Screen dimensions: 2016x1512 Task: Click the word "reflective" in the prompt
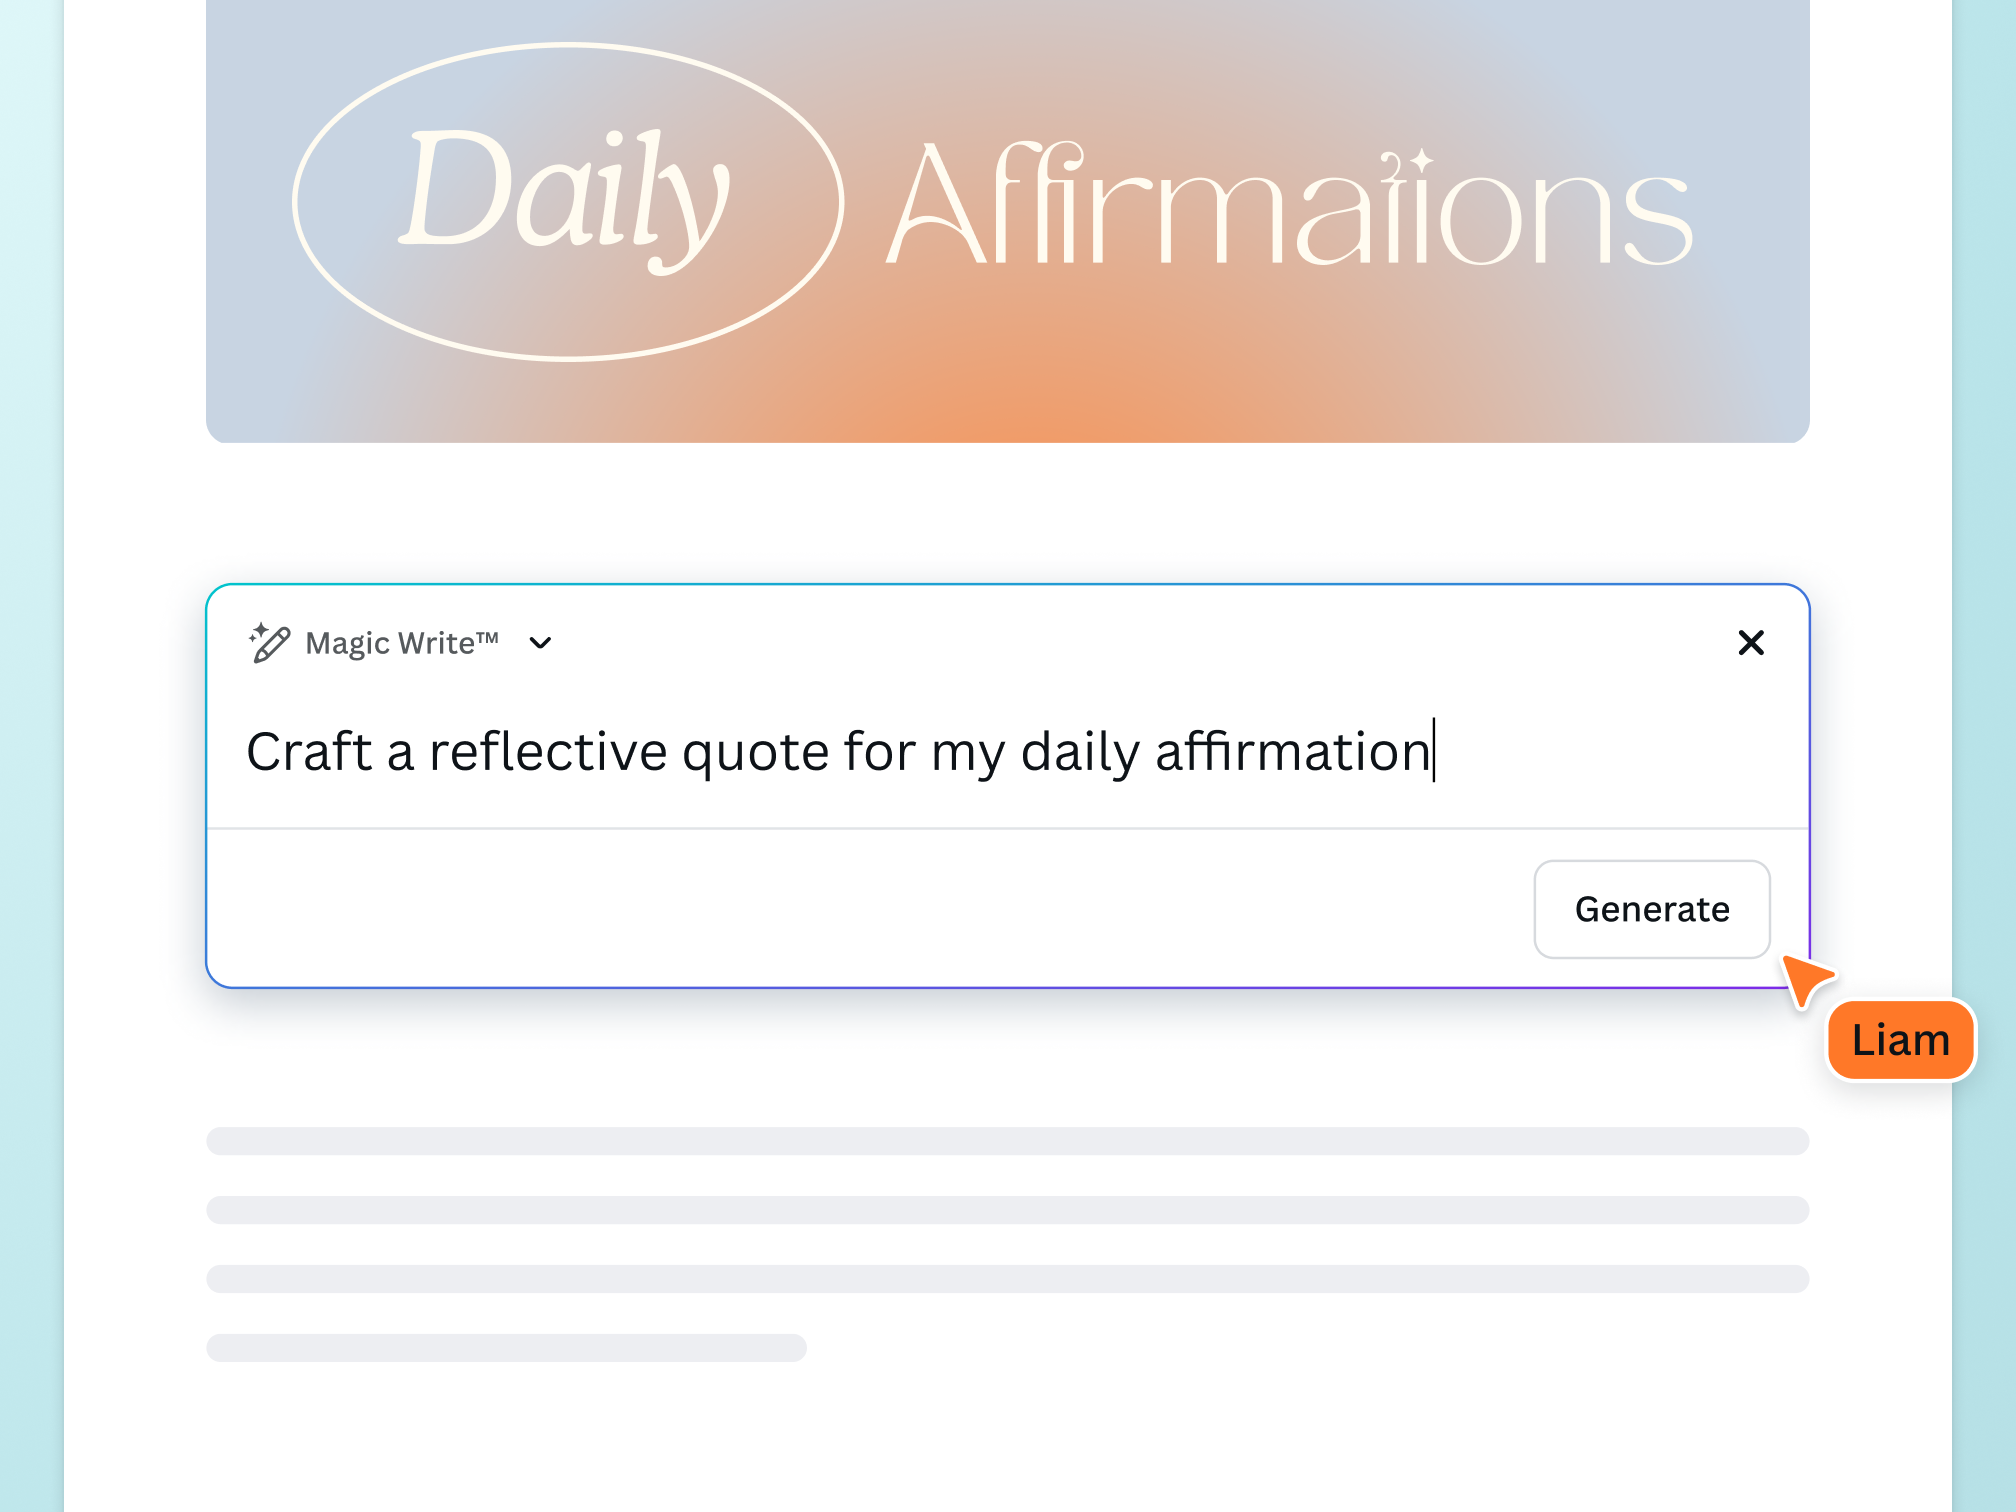pyautogui.click(x=548, y=752)
